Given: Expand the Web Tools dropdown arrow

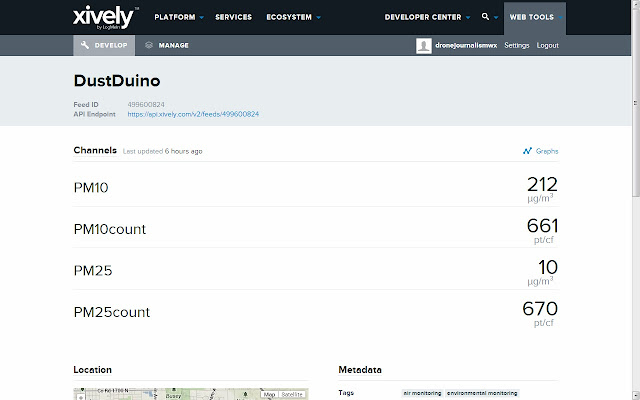Looking at the screenshot, I should (x=560, y=18).
